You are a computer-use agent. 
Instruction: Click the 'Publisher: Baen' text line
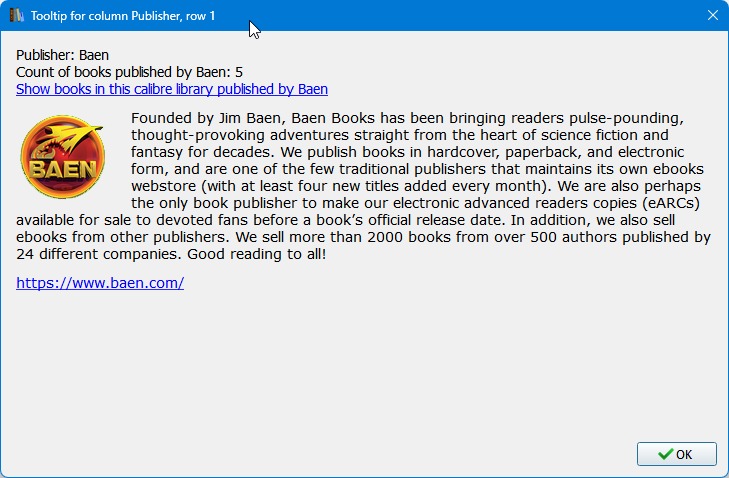[x=62, y=55]
